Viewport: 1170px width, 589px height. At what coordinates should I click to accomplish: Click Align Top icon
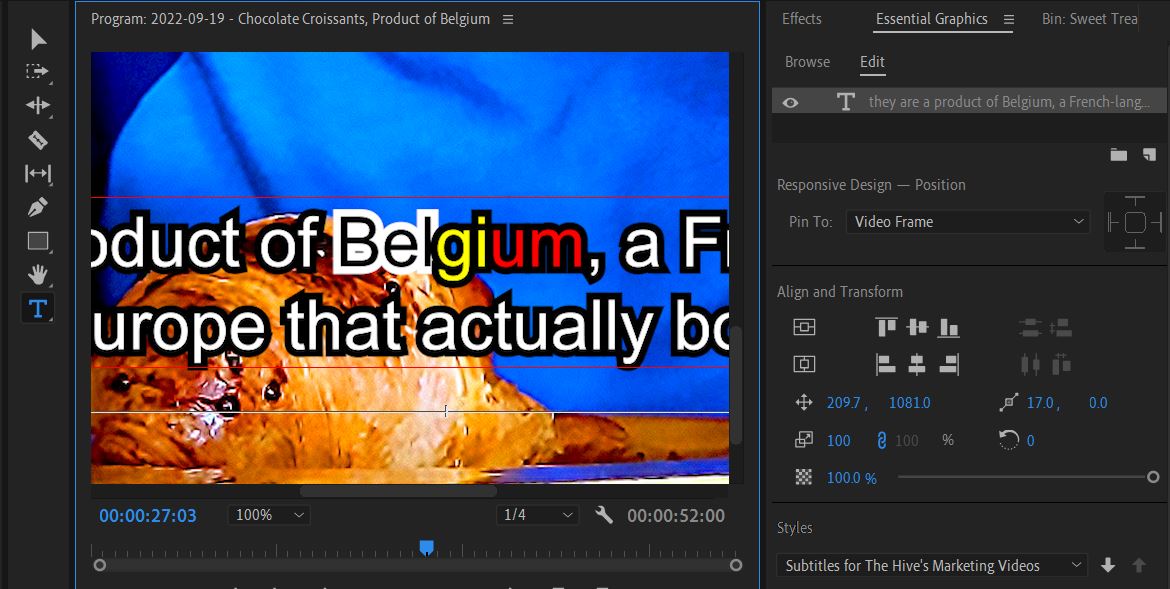(x=886, y=327)
